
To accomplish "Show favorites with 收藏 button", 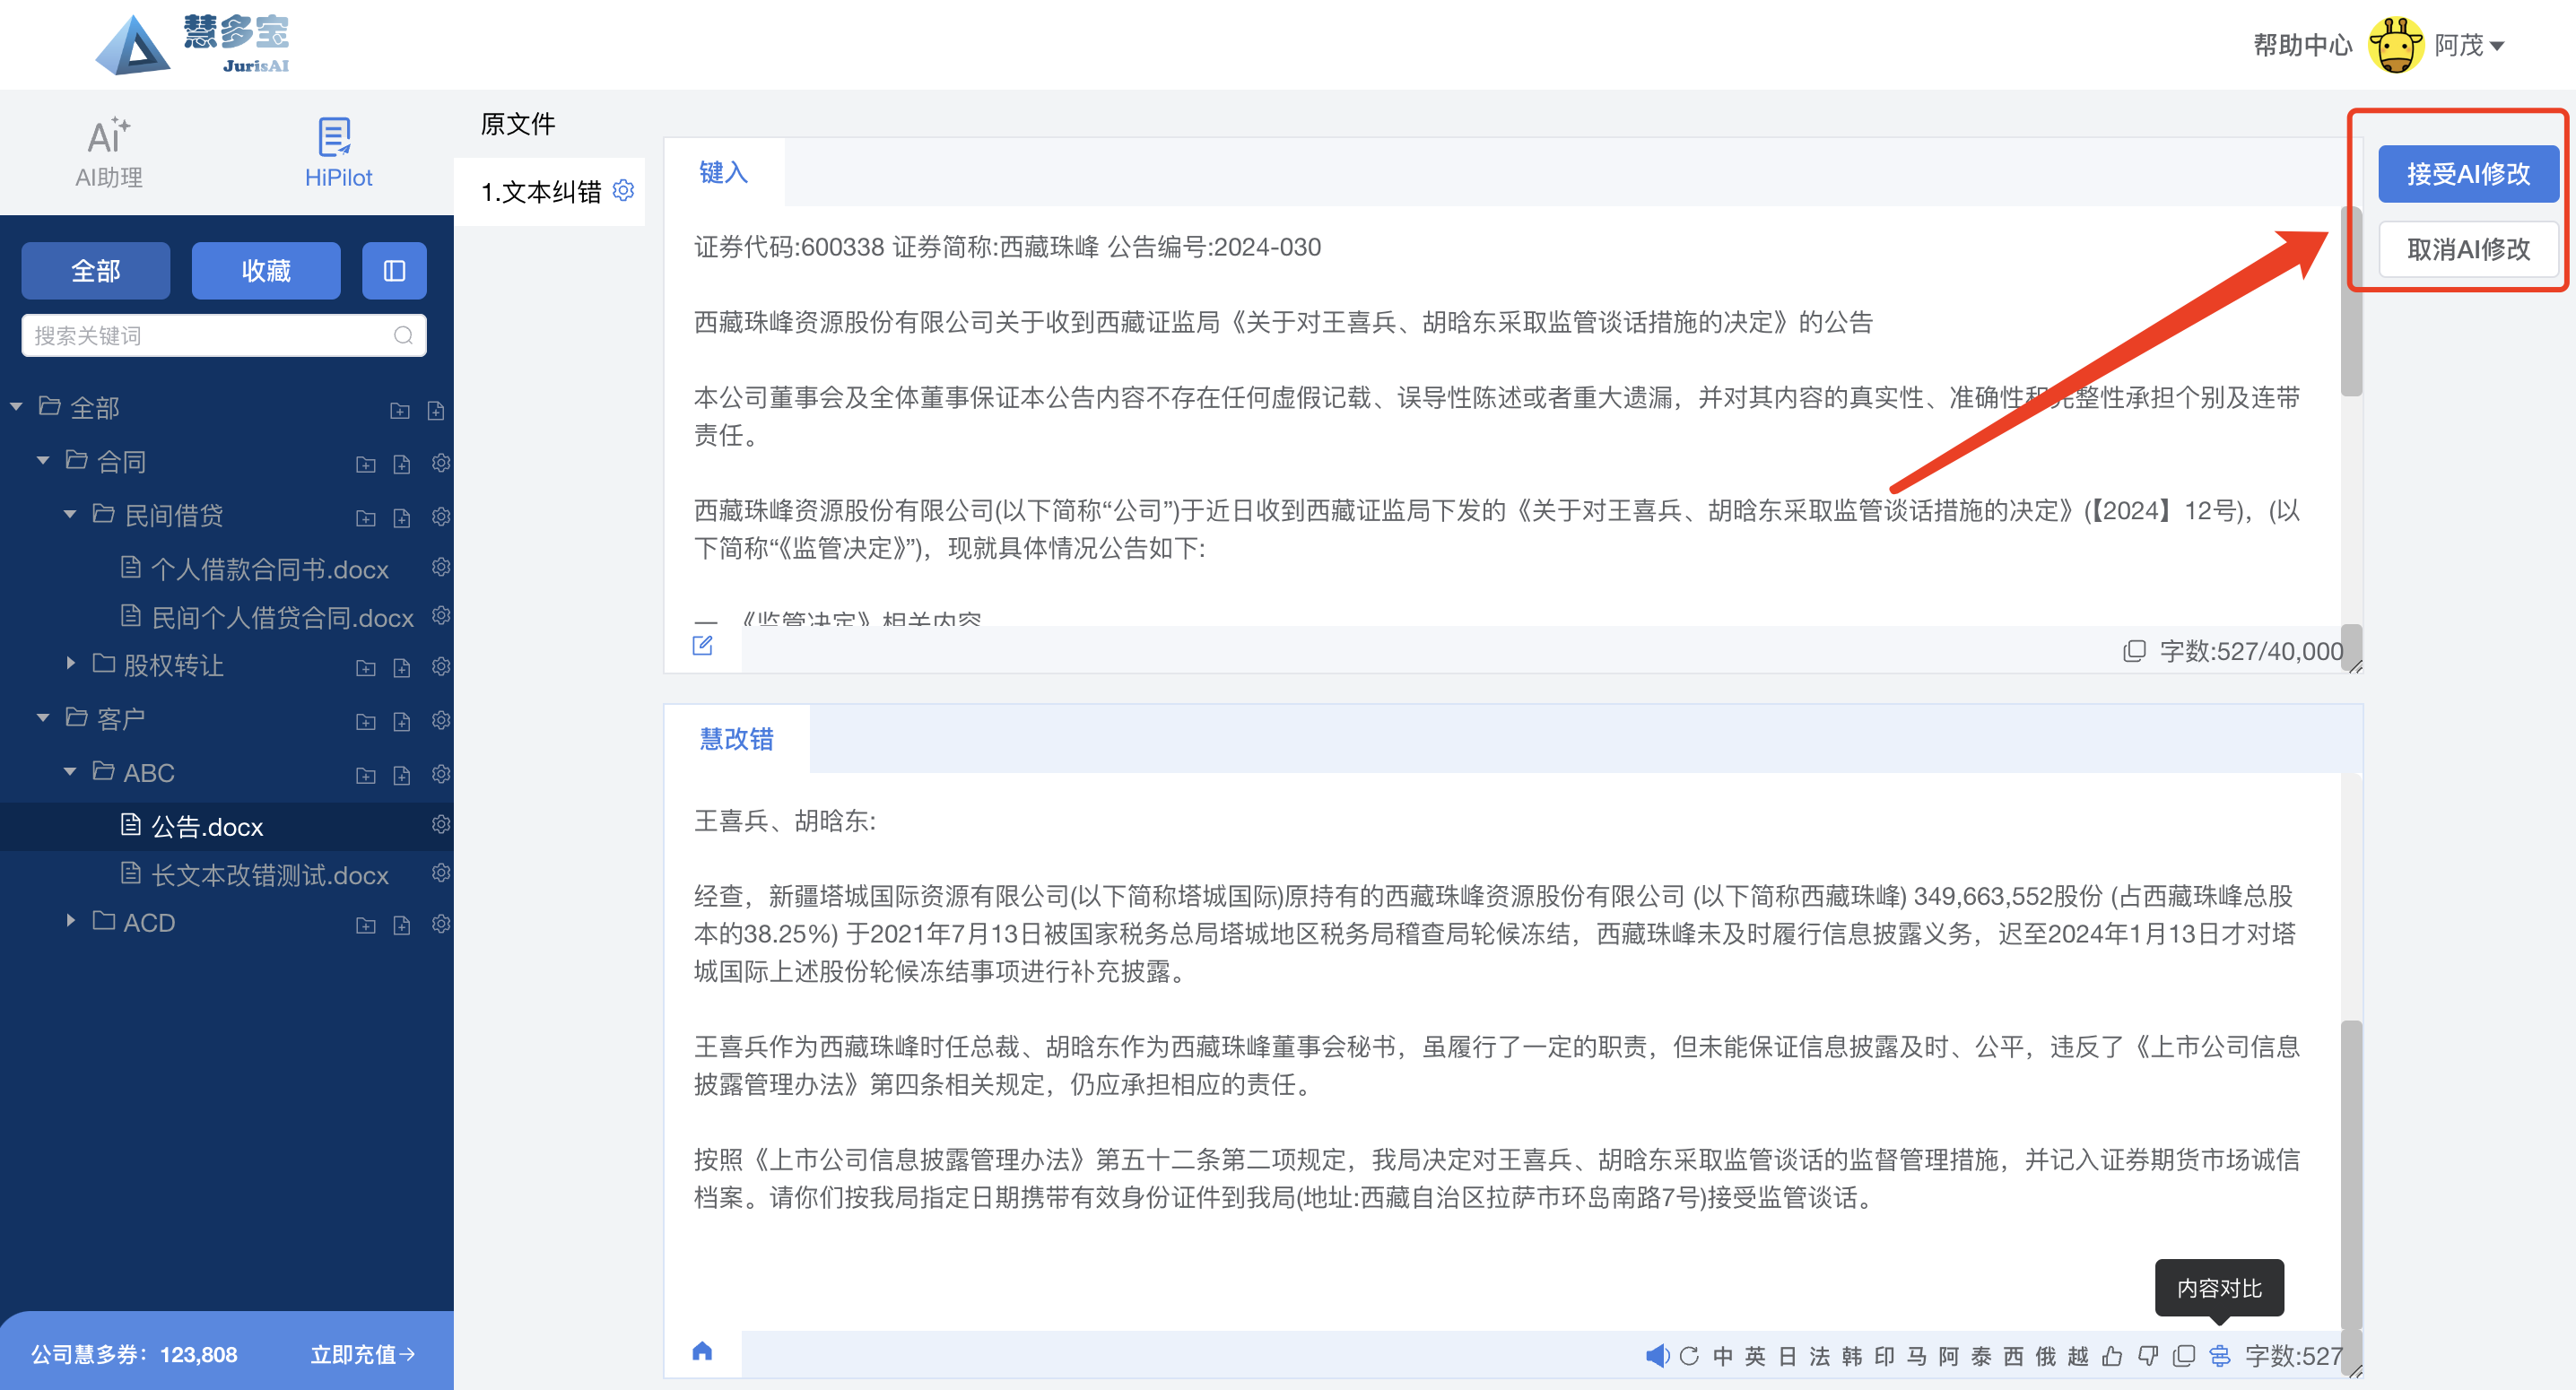I will 266,270.
